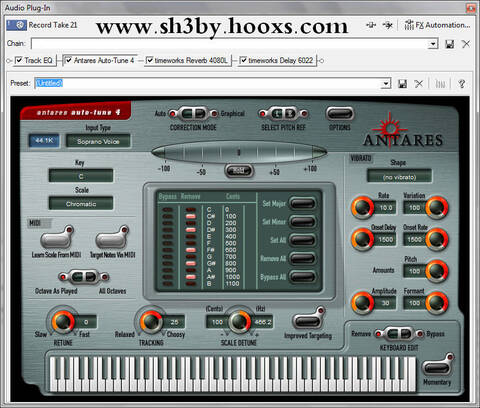This screenshot has height=408, width=480.
Task: Disable timeworks Reverb 4080L checkbox
Action: pyautogui.click(x=150, y=60)
